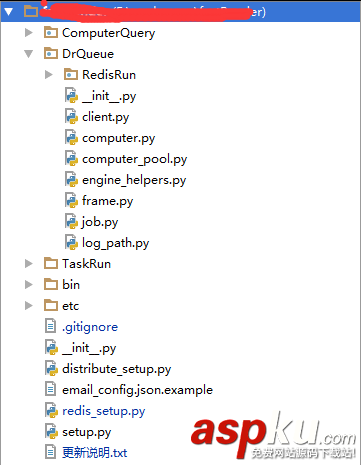Click the DrQueue package folder icon
This screenshot has width=361, height=465.
(x=51, y=54)
